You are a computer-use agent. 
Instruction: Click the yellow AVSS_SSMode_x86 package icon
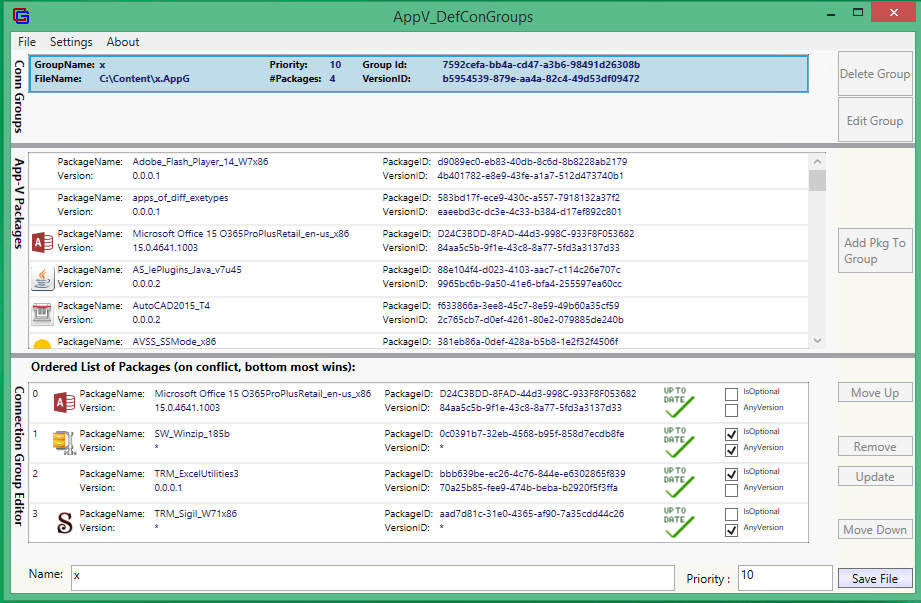[42, 344]
